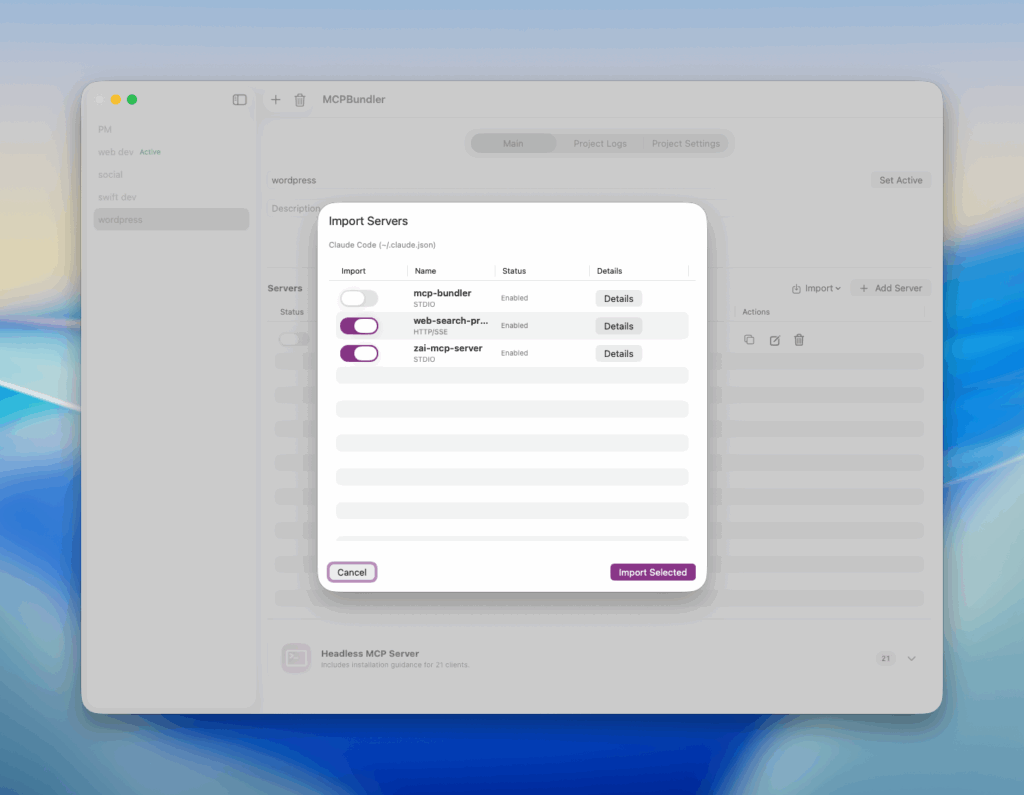1024x795 pixels.
Task: Select the wordpress project in sidebar
Action: point(171,220)
